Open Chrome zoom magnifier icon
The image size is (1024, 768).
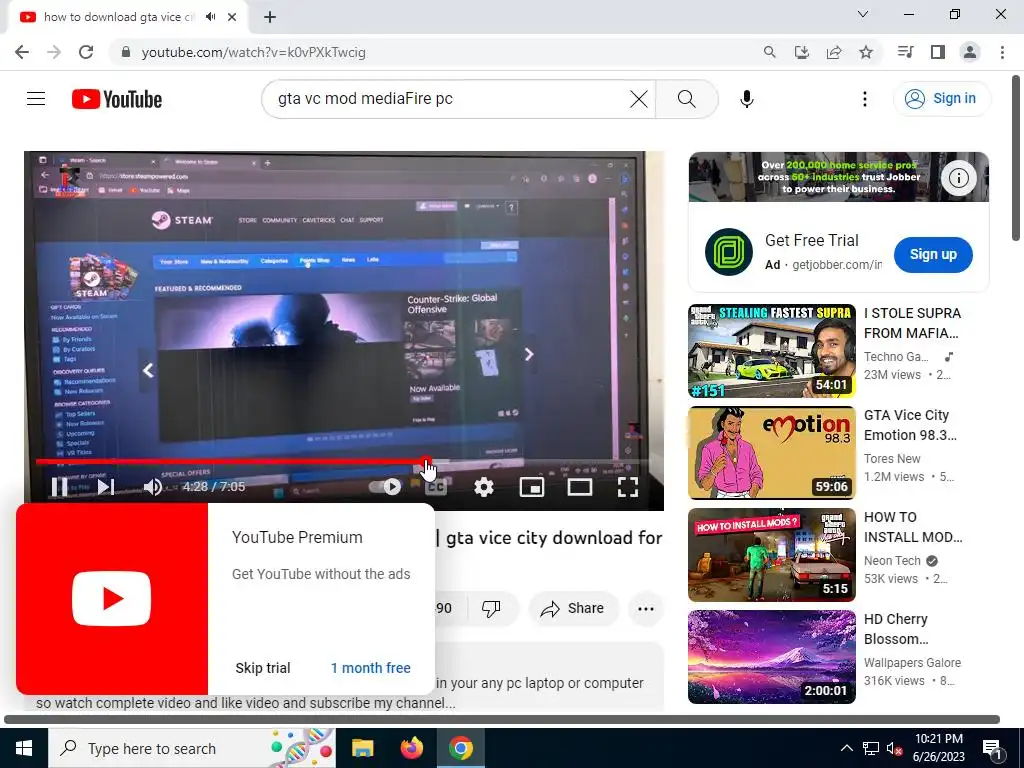[770, 52]
